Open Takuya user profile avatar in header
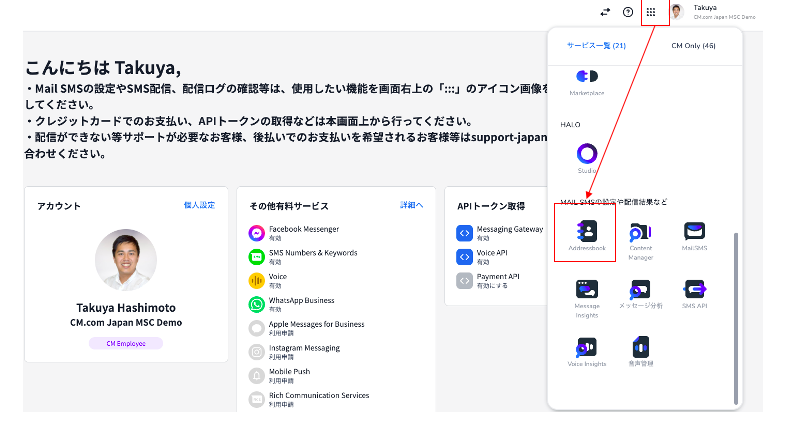The height and width of the screenshot is (429, 787). (x=677, y=12)
